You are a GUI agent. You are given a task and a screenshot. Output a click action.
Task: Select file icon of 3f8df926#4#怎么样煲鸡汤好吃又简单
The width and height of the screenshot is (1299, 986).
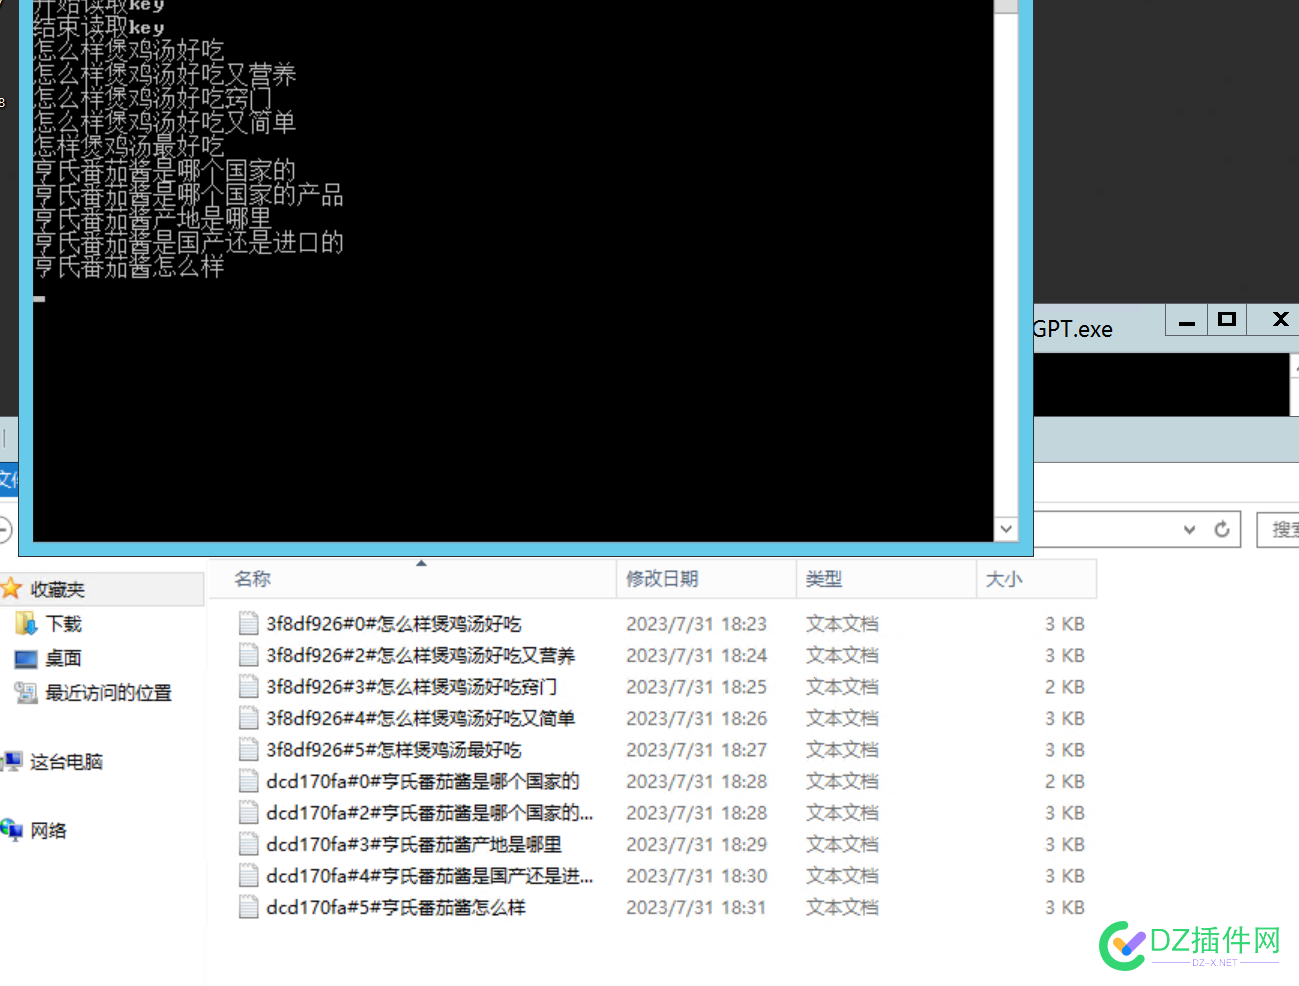249,718
